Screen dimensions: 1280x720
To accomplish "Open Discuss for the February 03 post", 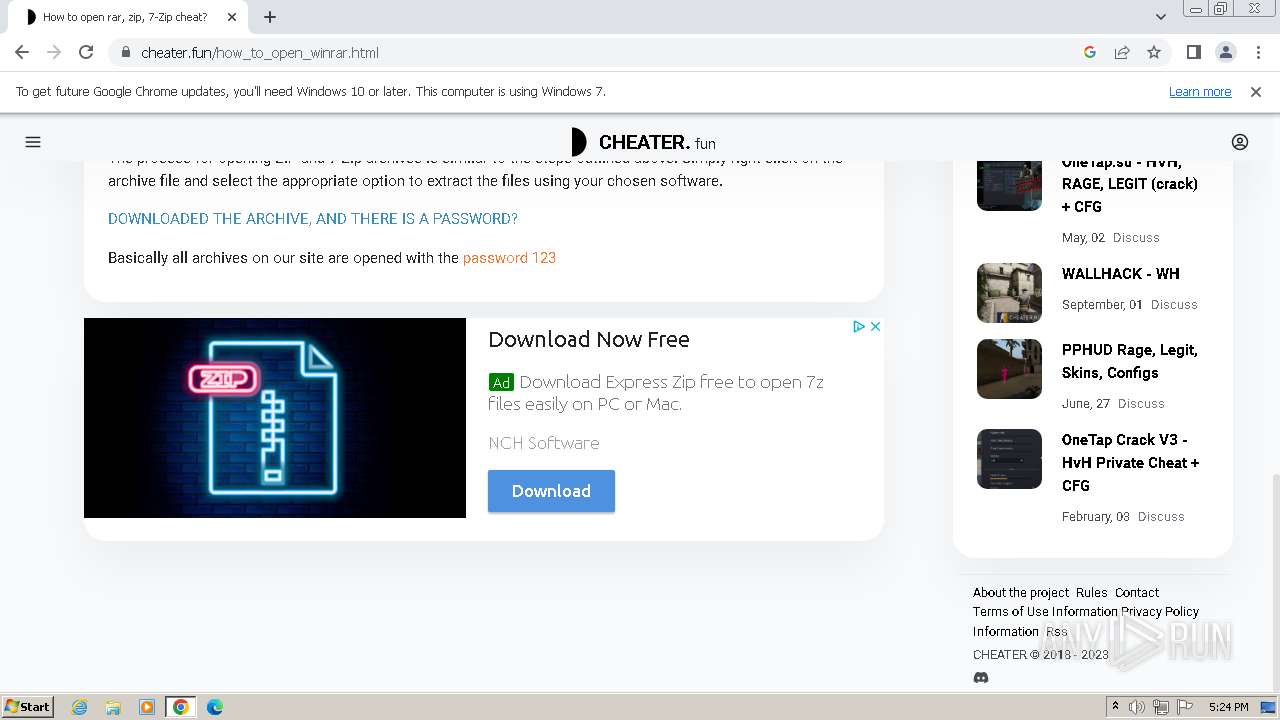I will [x=1161, y=516].
